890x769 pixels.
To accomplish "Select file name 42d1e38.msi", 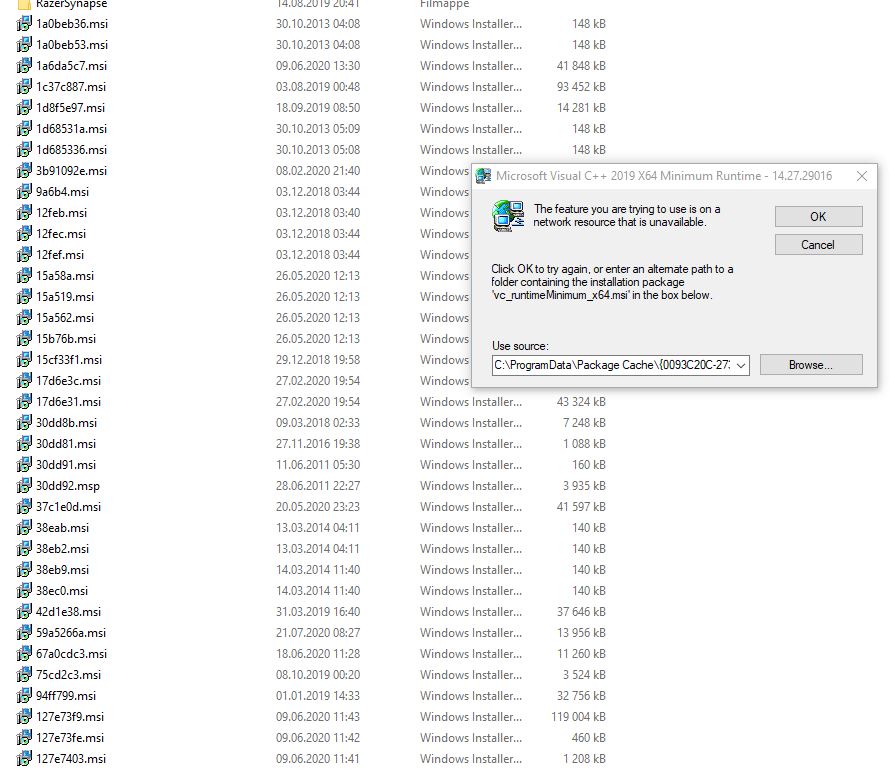I will [68, 612].
